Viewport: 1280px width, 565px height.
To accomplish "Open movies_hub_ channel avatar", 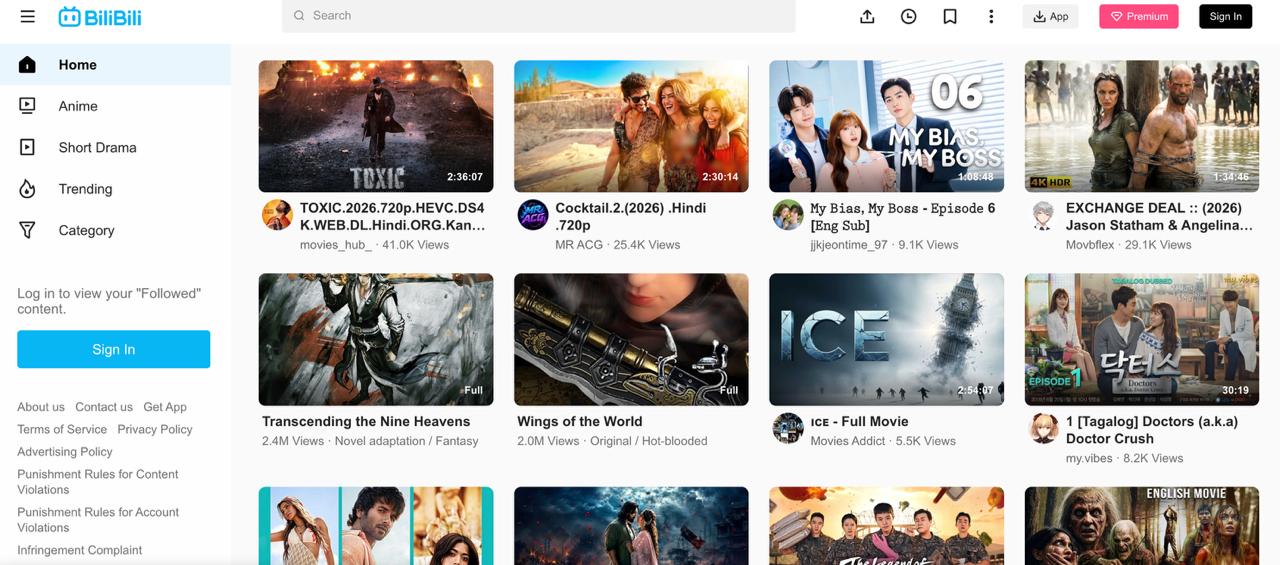I will 277,215.
